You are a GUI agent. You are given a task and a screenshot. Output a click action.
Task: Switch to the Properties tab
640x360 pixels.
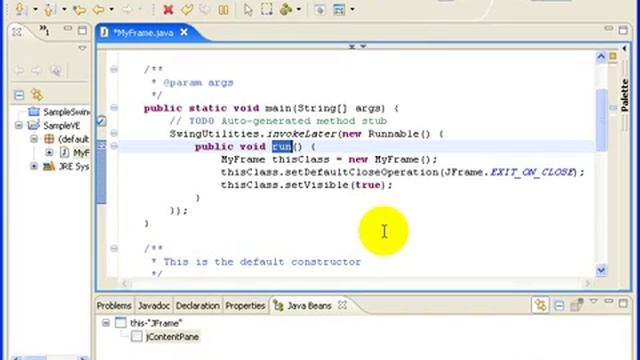coord(245,305)
